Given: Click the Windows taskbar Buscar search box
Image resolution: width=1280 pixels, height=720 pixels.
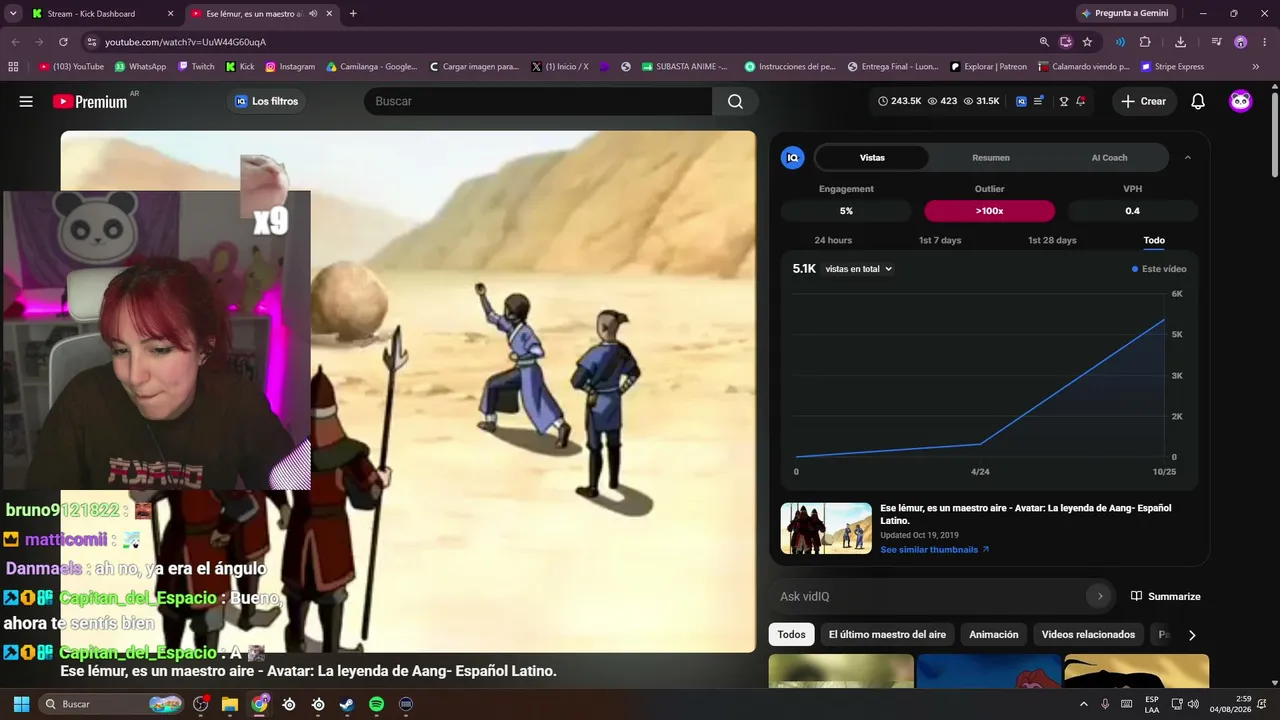Looking at the screenshot, I should coord(113,704).
